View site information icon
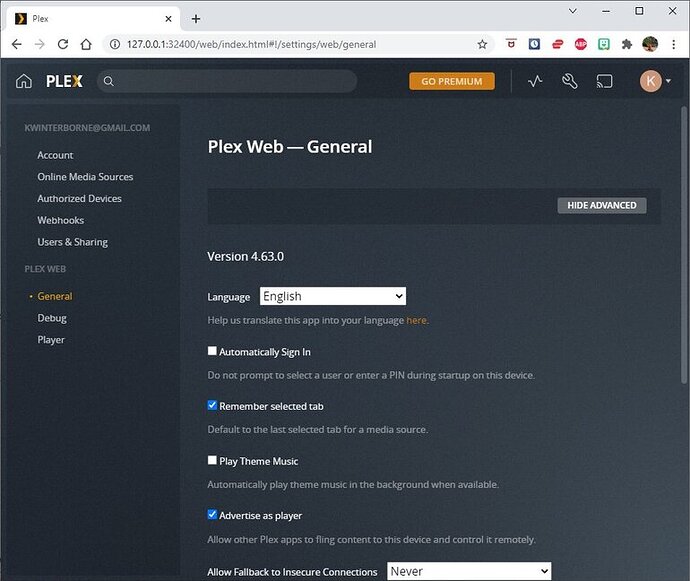 coord(115,44)
